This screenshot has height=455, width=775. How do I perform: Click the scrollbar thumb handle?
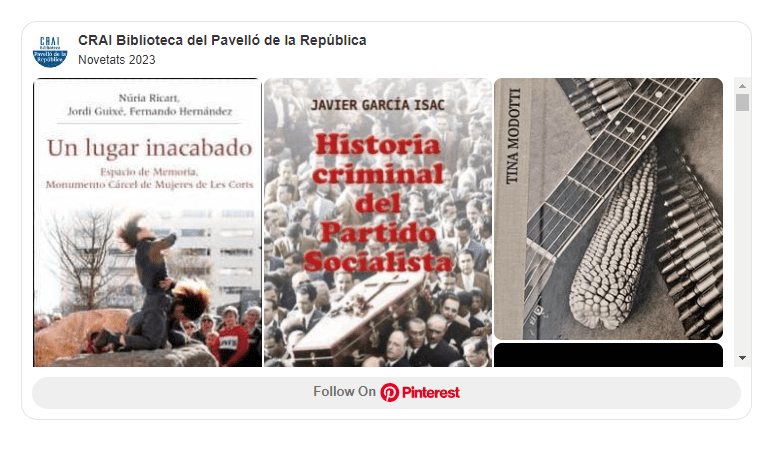tap(742, 102)
